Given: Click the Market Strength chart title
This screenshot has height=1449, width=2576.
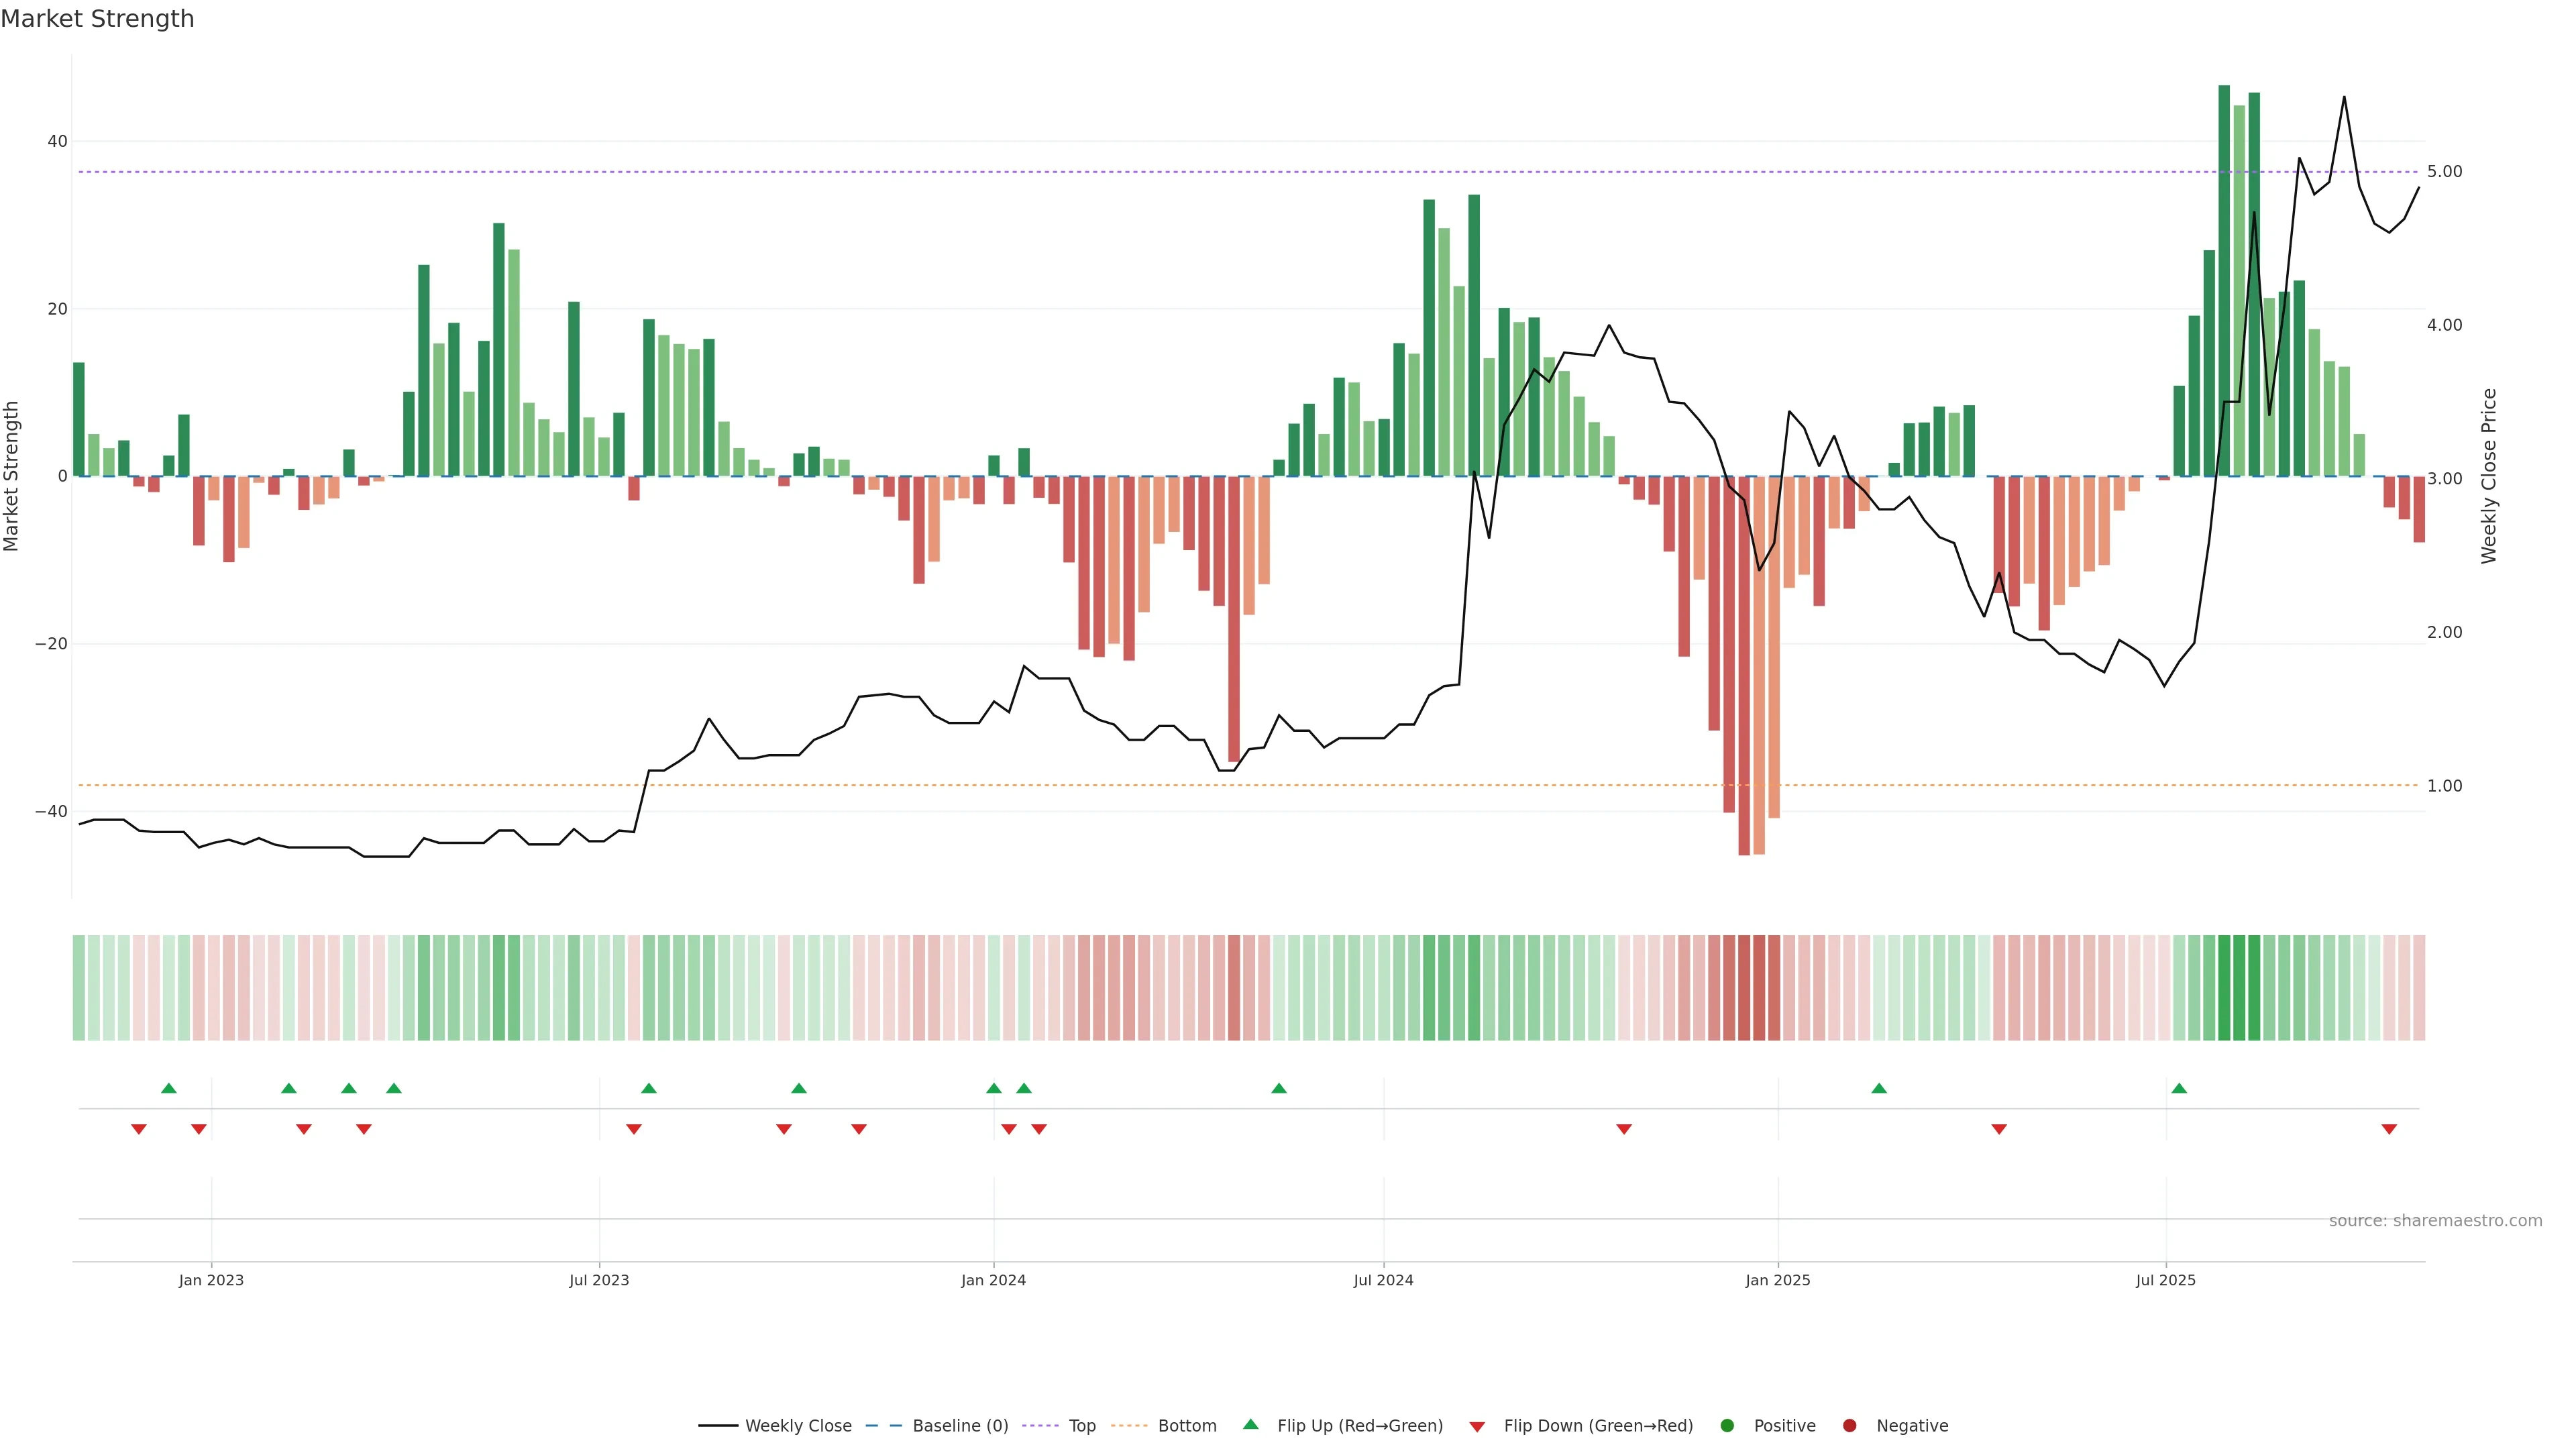Looking at the screenshot, I should 97,19.
